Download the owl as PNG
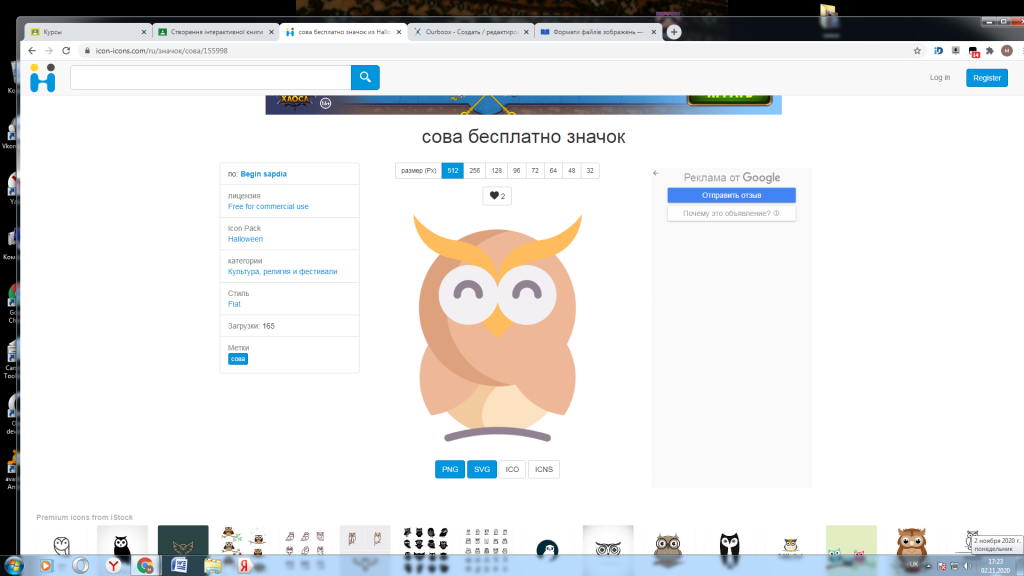The width and height of the screenshot is (1024, 576). [450, 469]
